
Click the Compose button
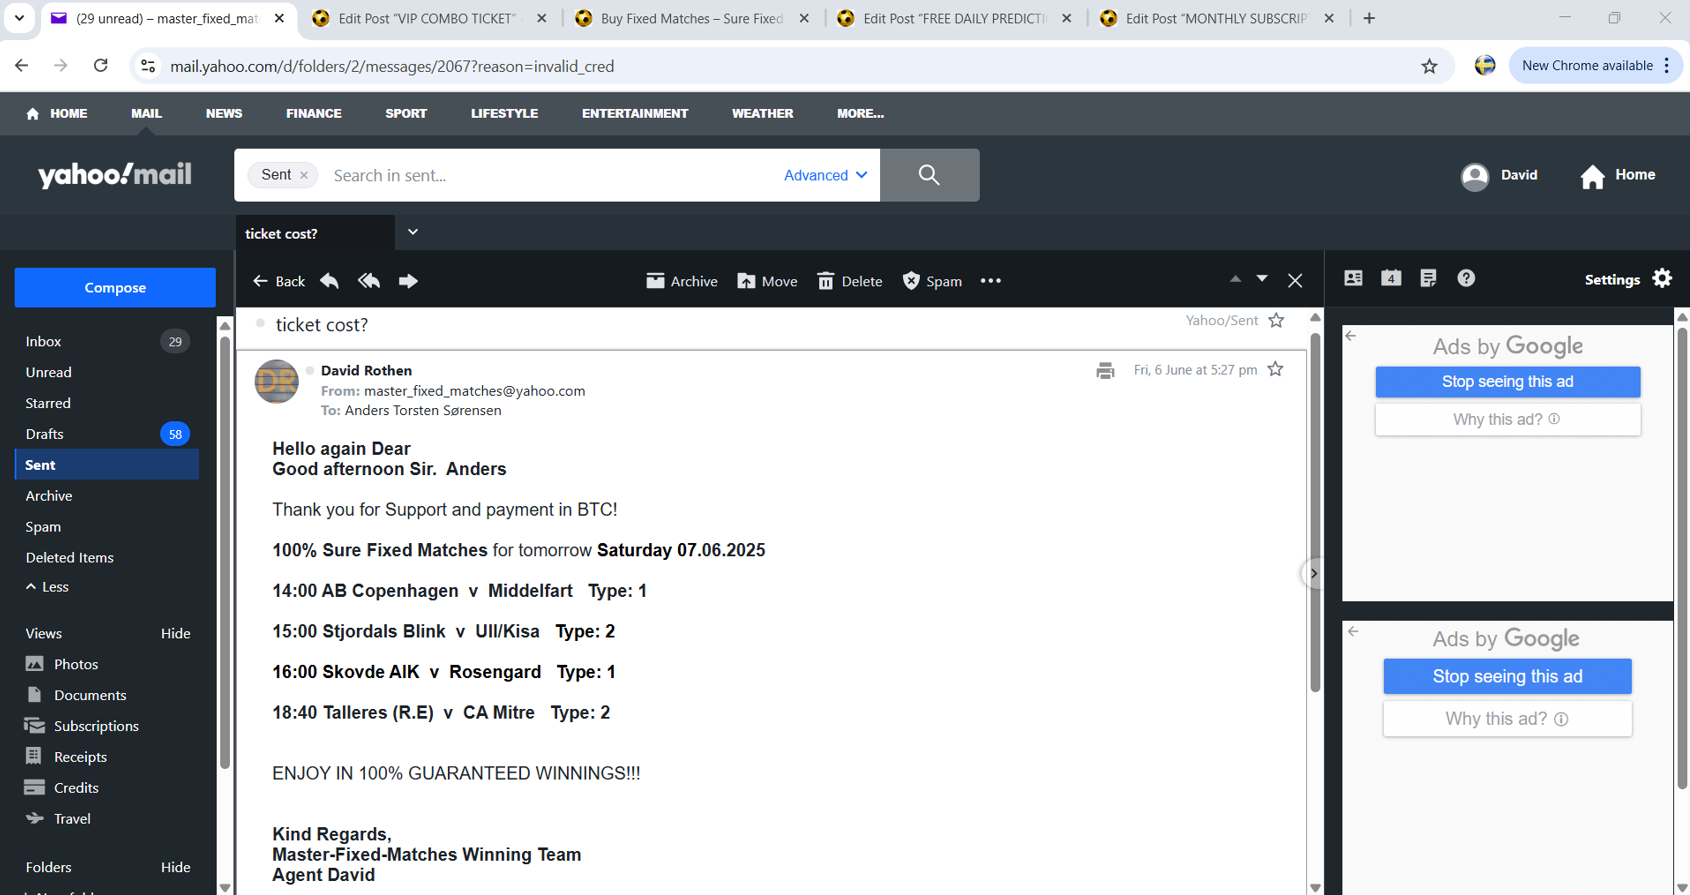click(115, 287)
